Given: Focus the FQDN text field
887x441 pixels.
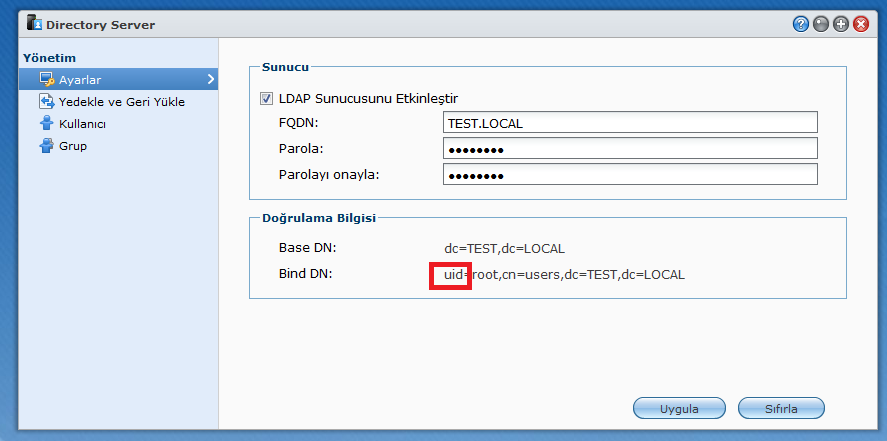Looking at the screenshot, I should (x=630, y=123).
